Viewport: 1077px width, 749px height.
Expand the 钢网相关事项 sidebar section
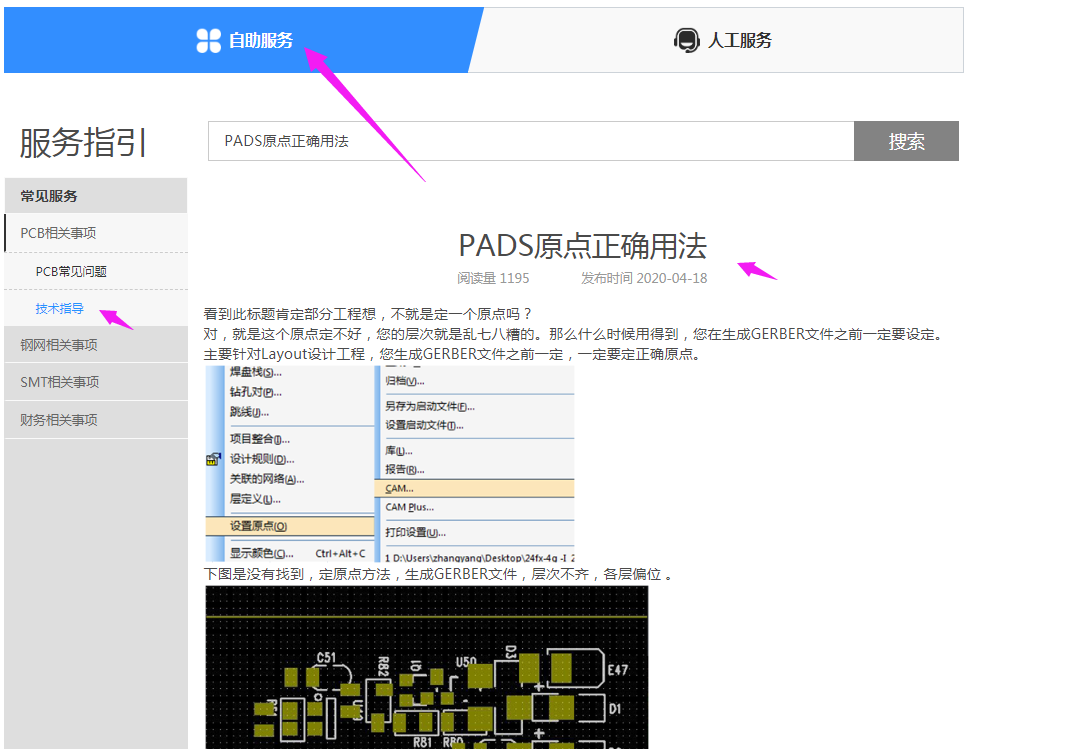pos(59,345)
